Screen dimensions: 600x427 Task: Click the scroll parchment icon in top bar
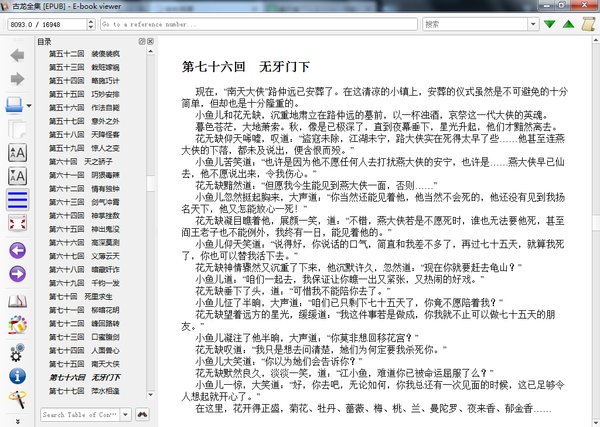coord(588,24)
